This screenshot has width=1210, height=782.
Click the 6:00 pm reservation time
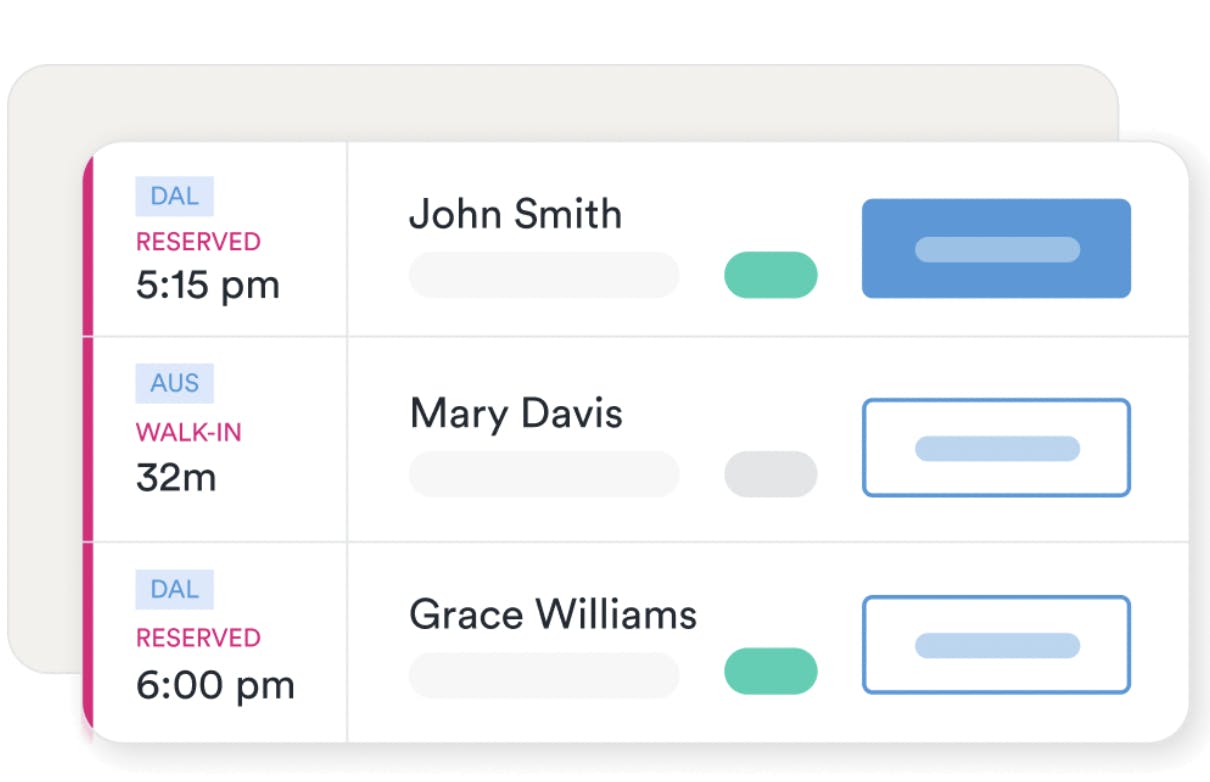215,685
